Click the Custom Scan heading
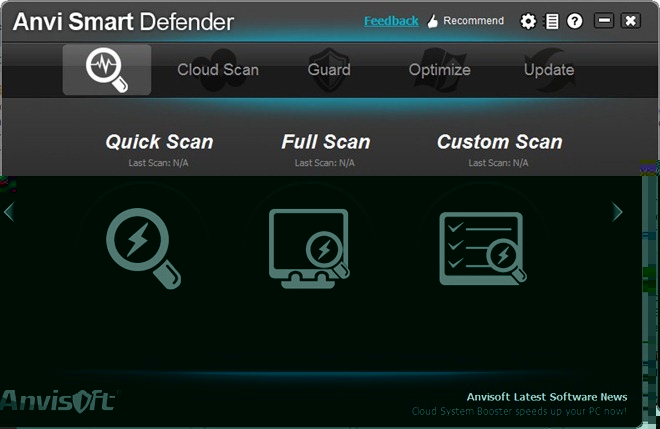 pos(500,142)
